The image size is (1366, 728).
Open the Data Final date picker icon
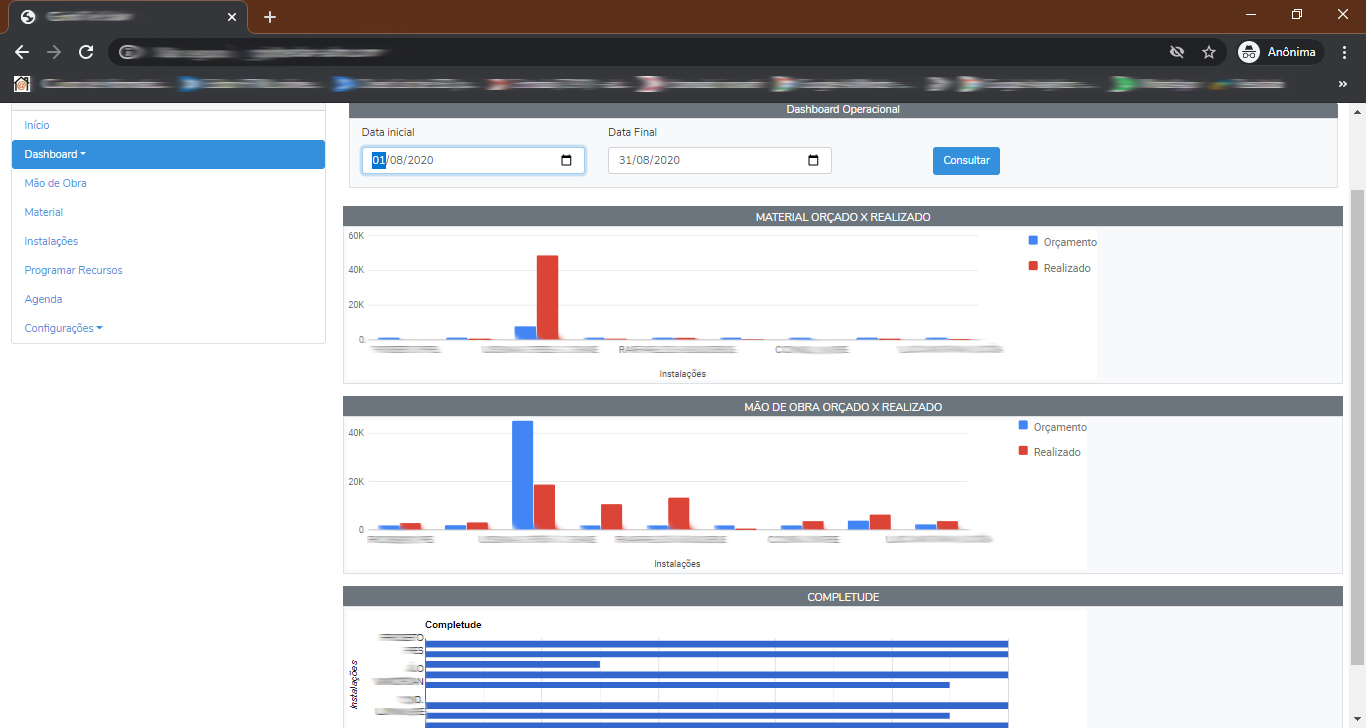coord(813,160)
